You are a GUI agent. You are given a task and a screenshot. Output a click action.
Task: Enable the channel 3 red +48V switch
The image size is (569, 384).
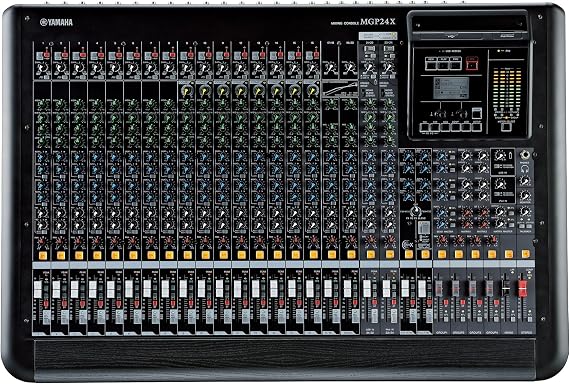[83, 55]
